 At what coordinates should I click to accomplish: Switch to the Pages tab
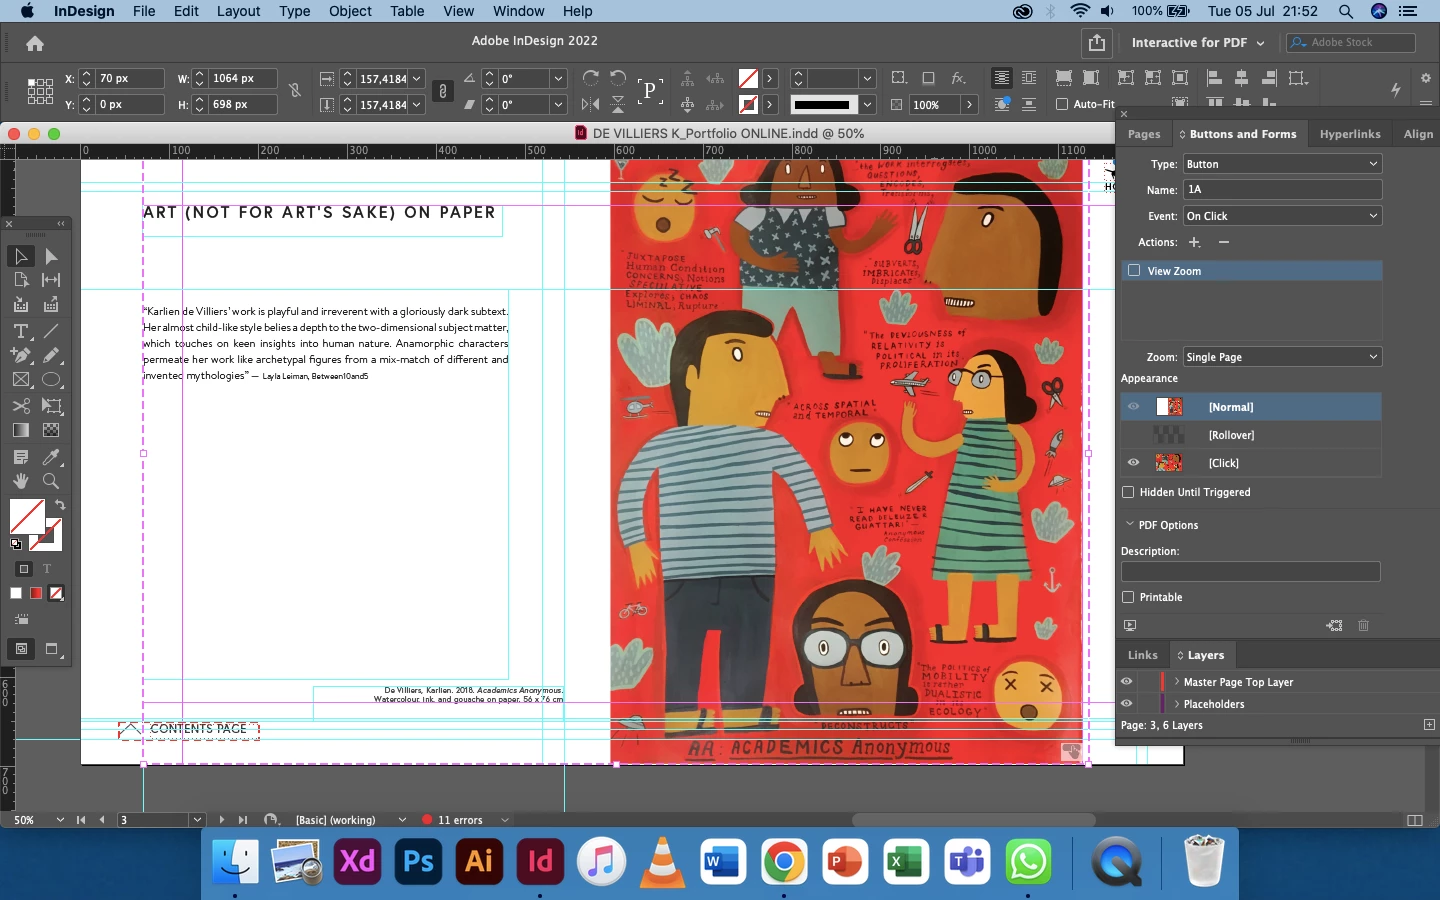click(1144, 134)
